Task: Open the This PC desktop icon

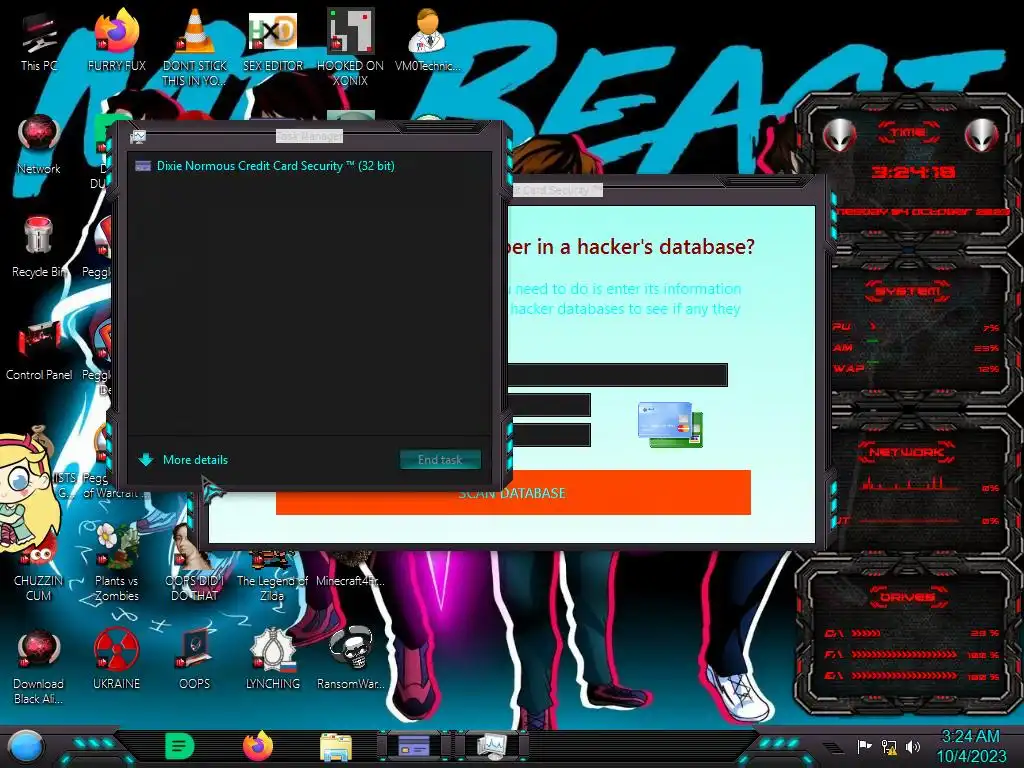Action: click(38, 40)
